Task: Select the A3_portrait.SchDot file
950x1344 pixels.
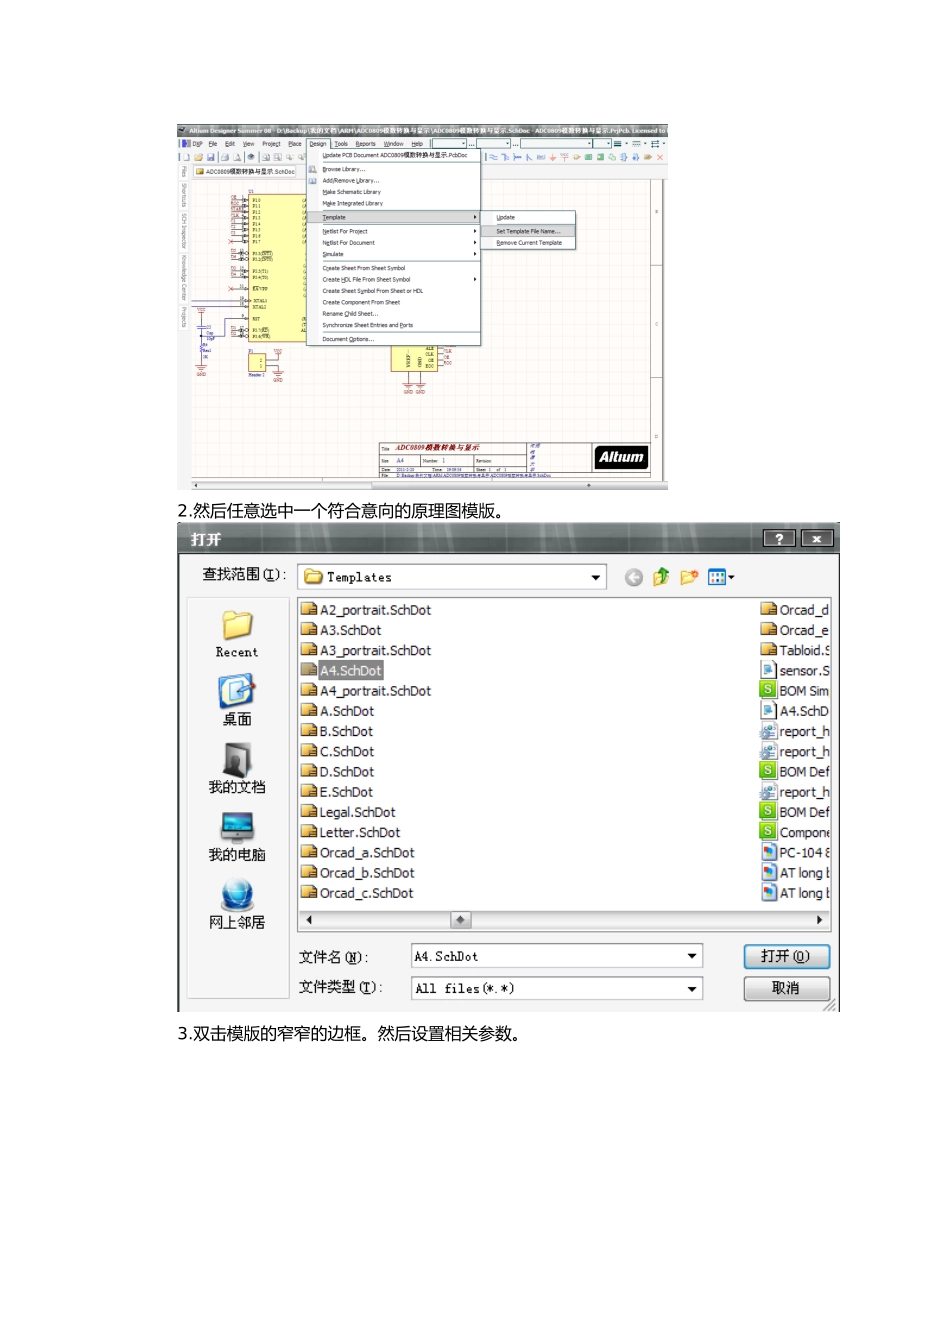Action: pos(366,650)
